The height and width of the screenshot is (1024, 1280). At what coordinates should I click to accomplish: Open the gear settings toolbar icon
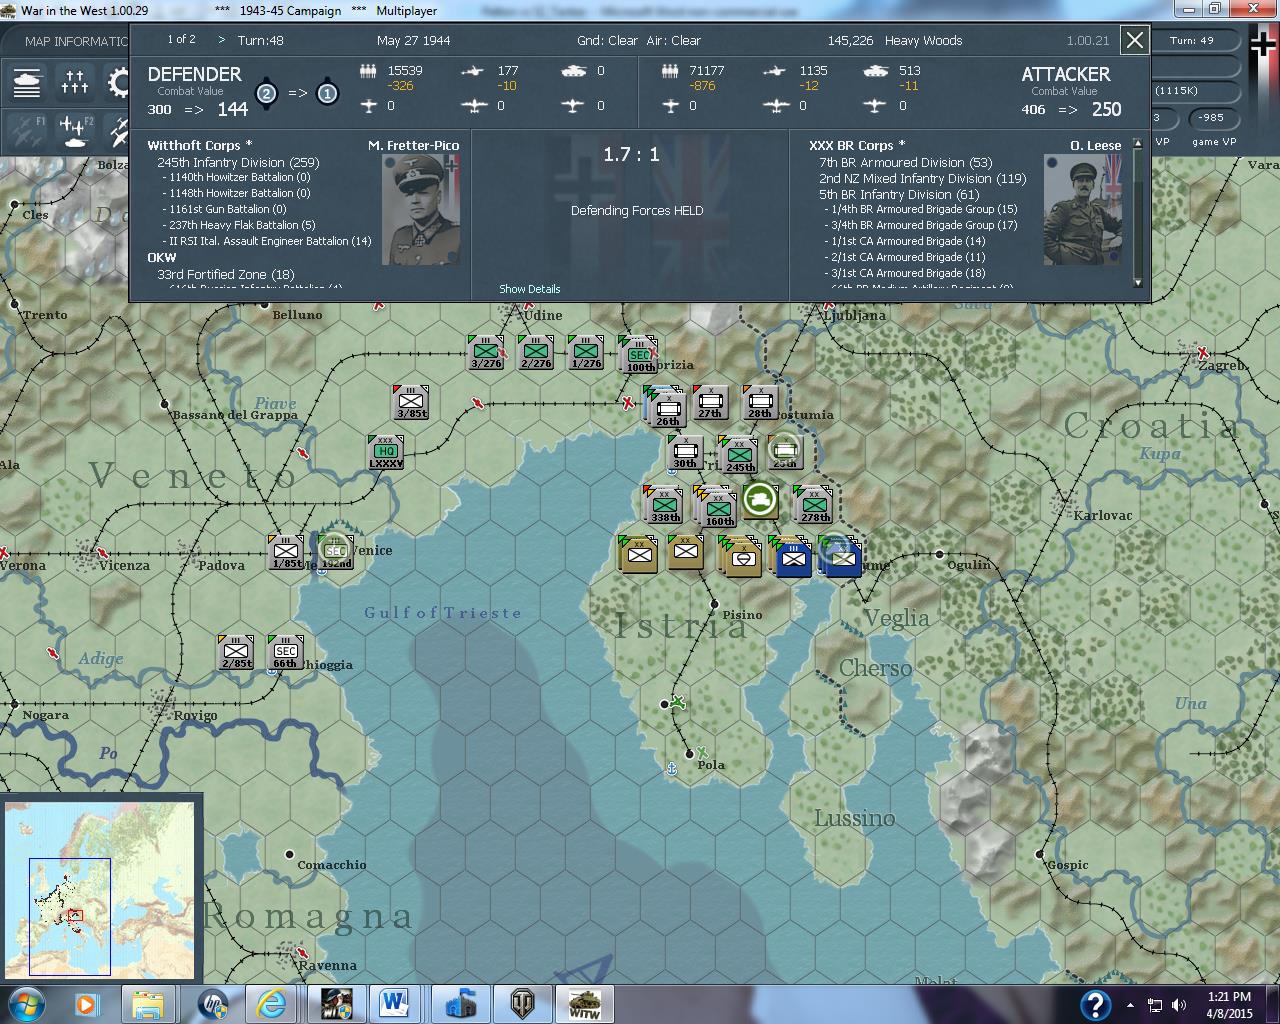(x=118, y=82)
